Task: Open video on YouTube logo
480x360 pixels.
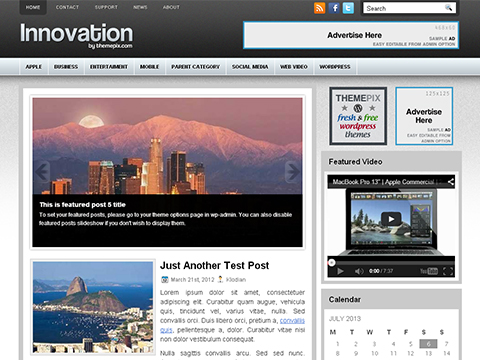Action: click(429, 271)
